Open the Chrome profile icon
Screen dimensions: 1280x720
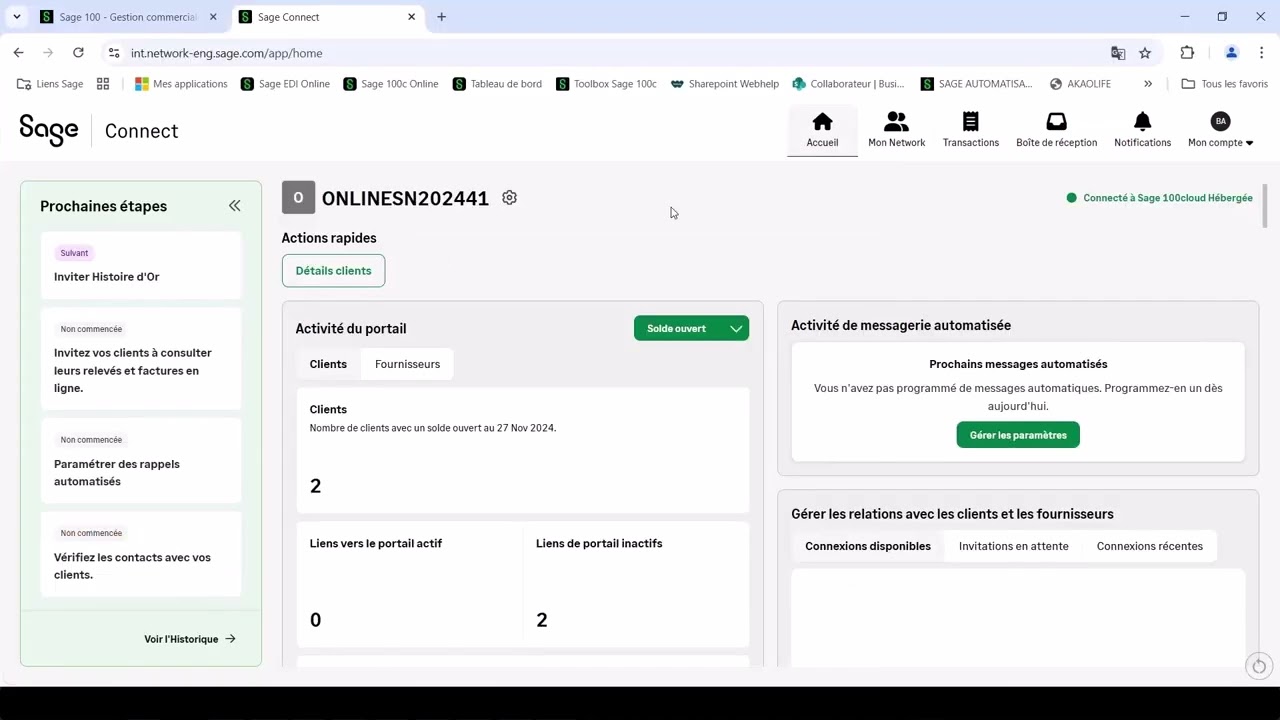1231,53
